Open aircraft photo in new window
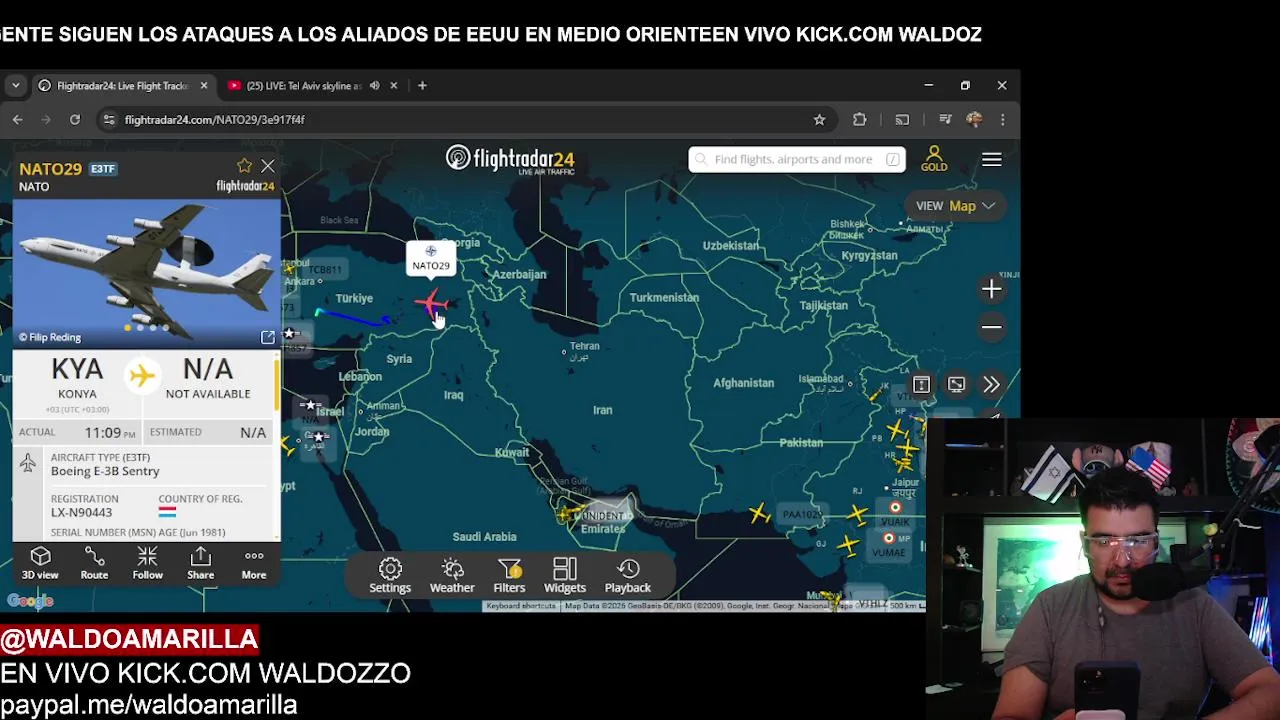 (268, 337)
